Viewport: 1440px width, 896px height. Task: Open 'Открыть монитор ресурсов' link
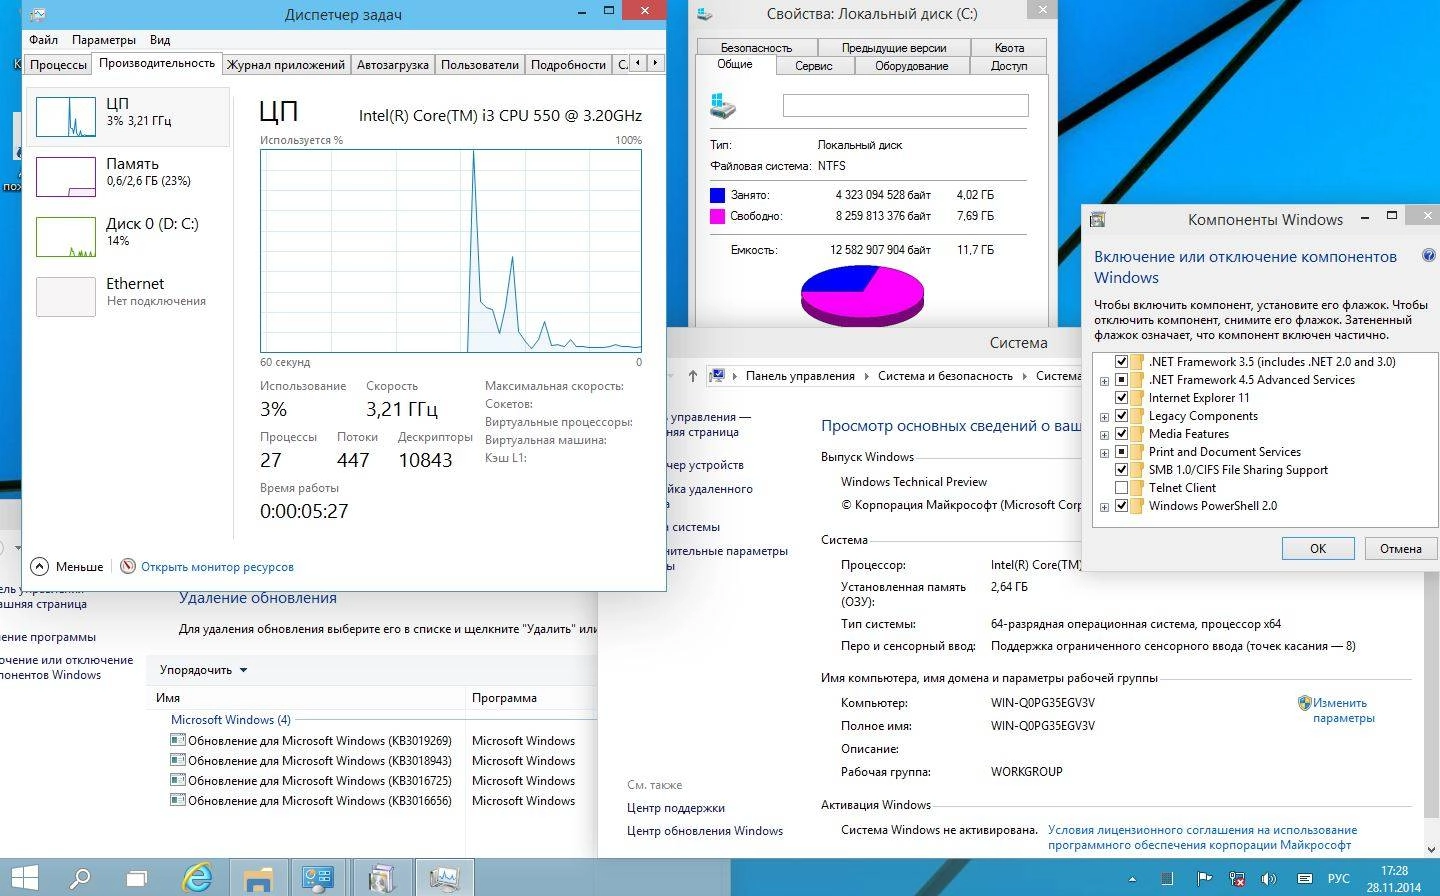[x=217, y=567]
